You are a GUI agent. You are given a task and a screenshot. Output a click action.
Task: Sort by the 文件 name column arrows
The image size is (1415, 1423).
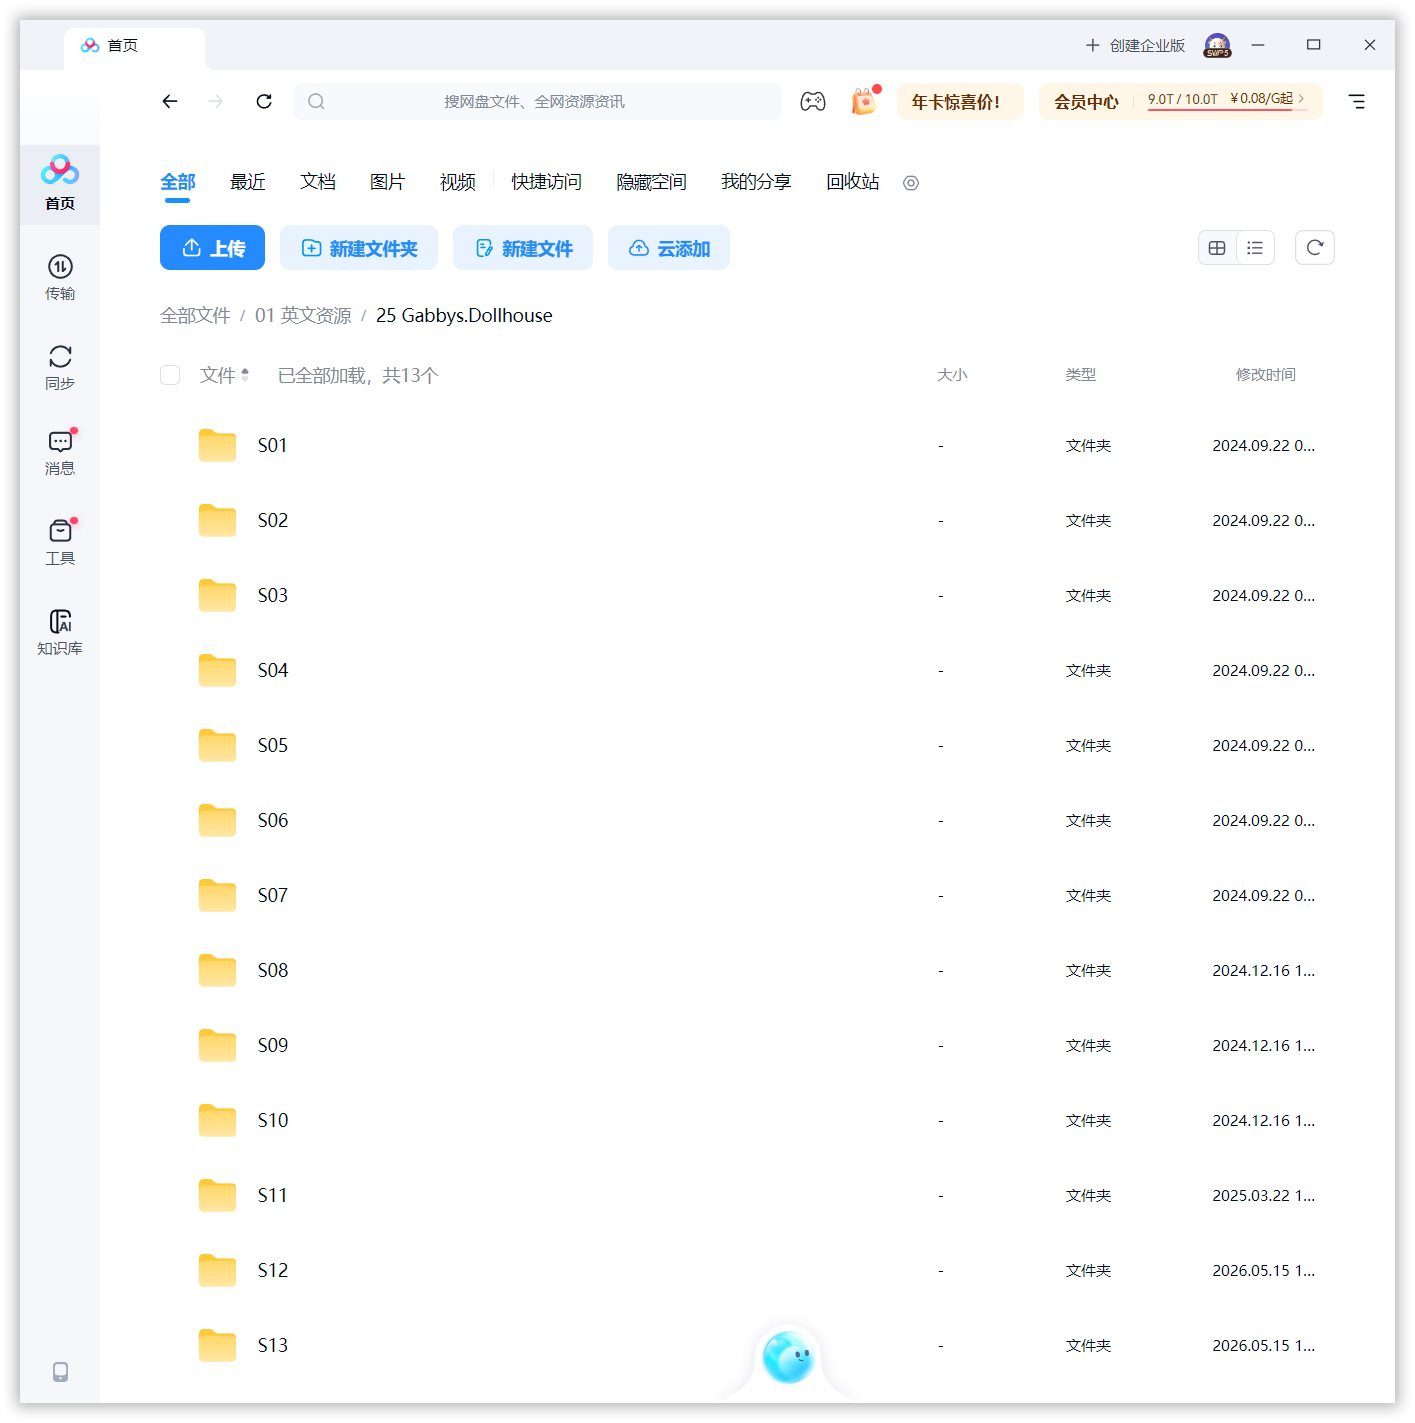click(x=245, y=375)
